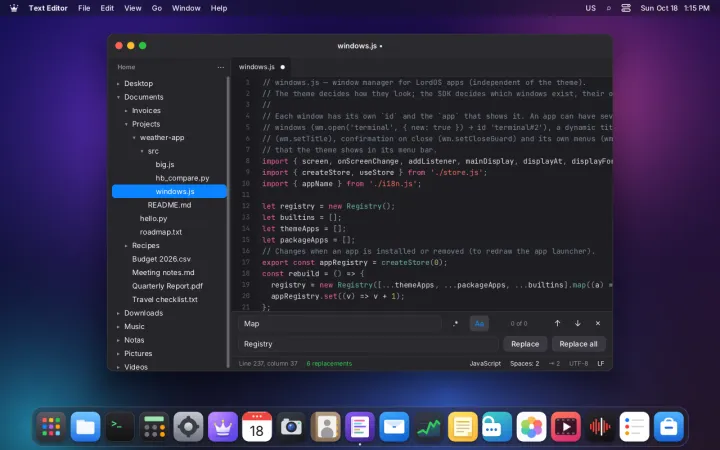Screen dimensions: 720x450
Task: Click unsaved dot on windows.js tab
Action: tap(282, 67)
